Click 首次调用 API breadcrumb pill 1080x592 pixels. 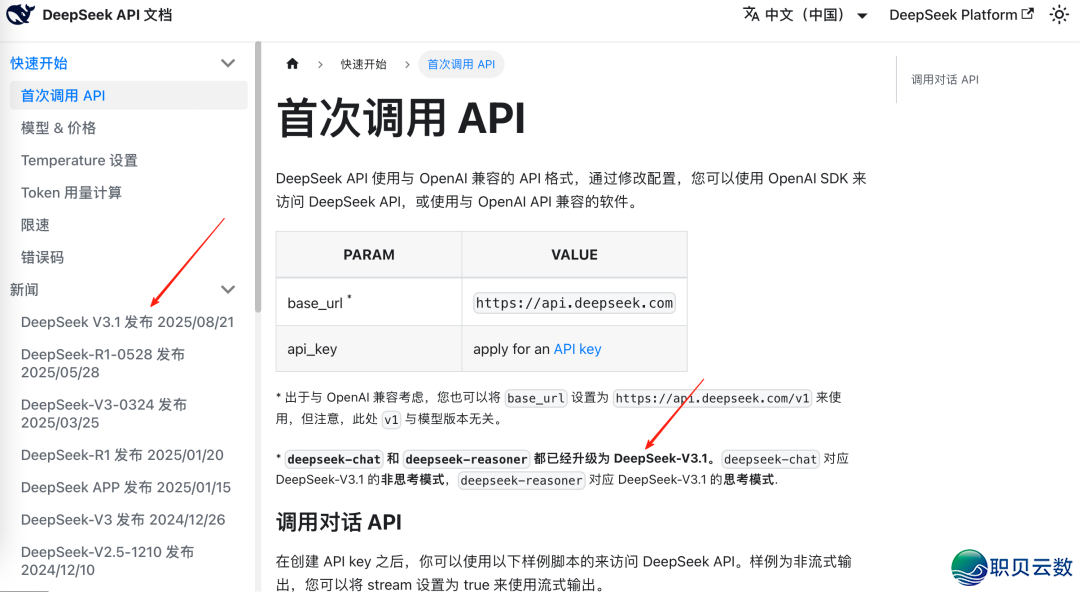point(461,64)
